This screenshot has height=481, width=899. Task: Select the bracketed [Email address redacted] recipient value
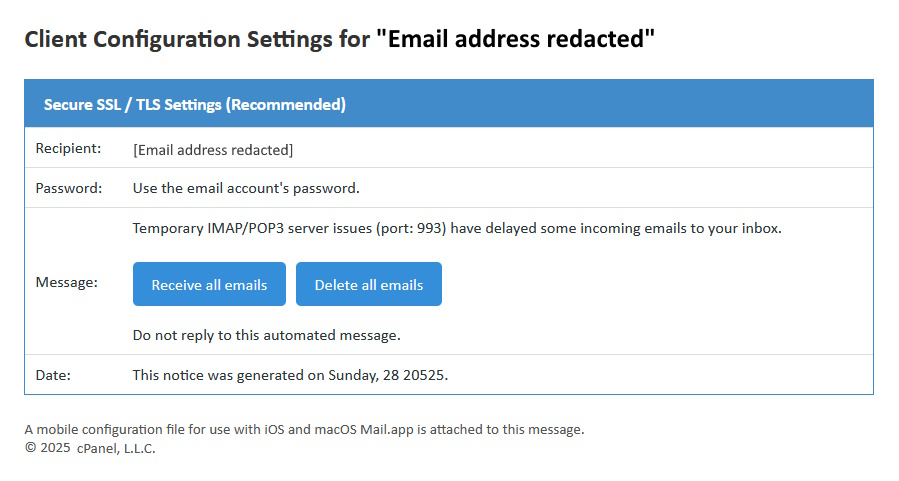click(x=213, y=150)
